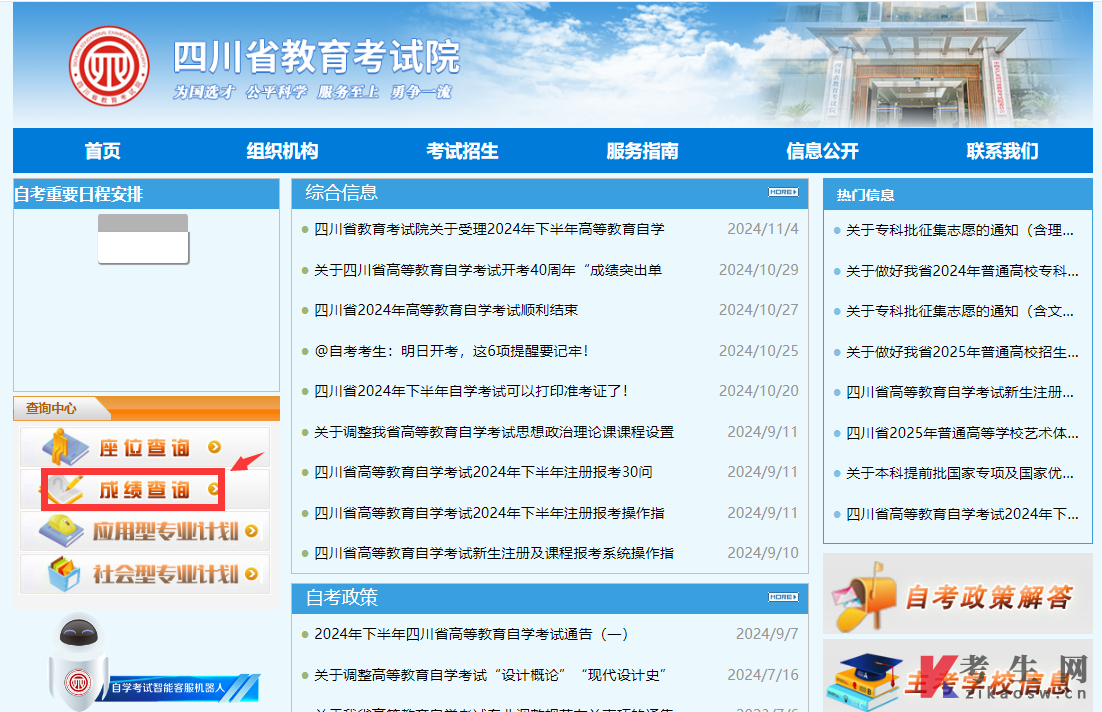Click the orange arrow icon on 社会型专业计划
1102x712 pixels.
pos(252,574)
